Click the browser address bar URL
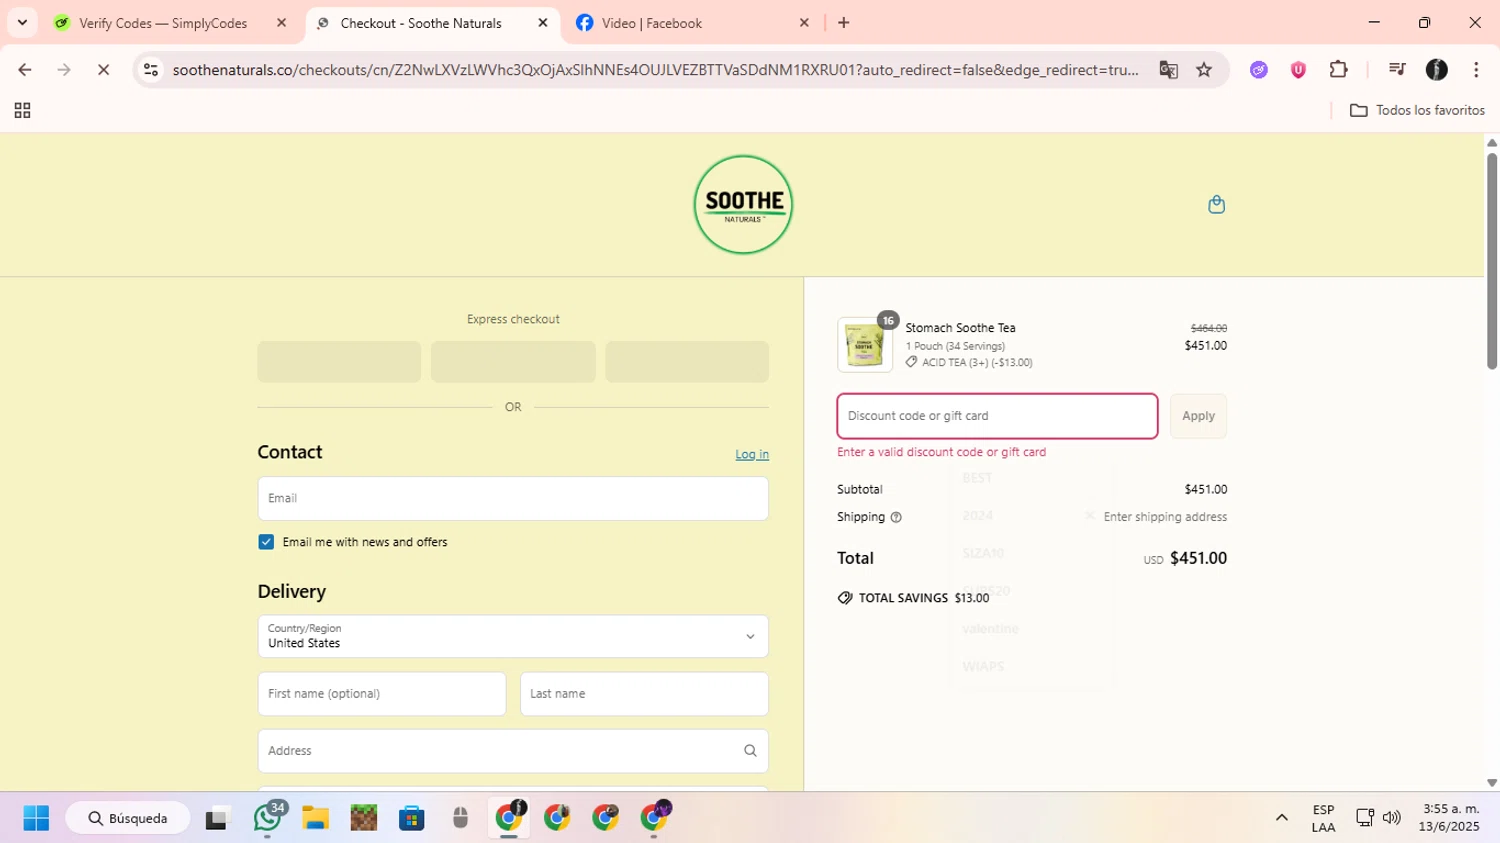The image size is (1500, 843). point(655,69)
